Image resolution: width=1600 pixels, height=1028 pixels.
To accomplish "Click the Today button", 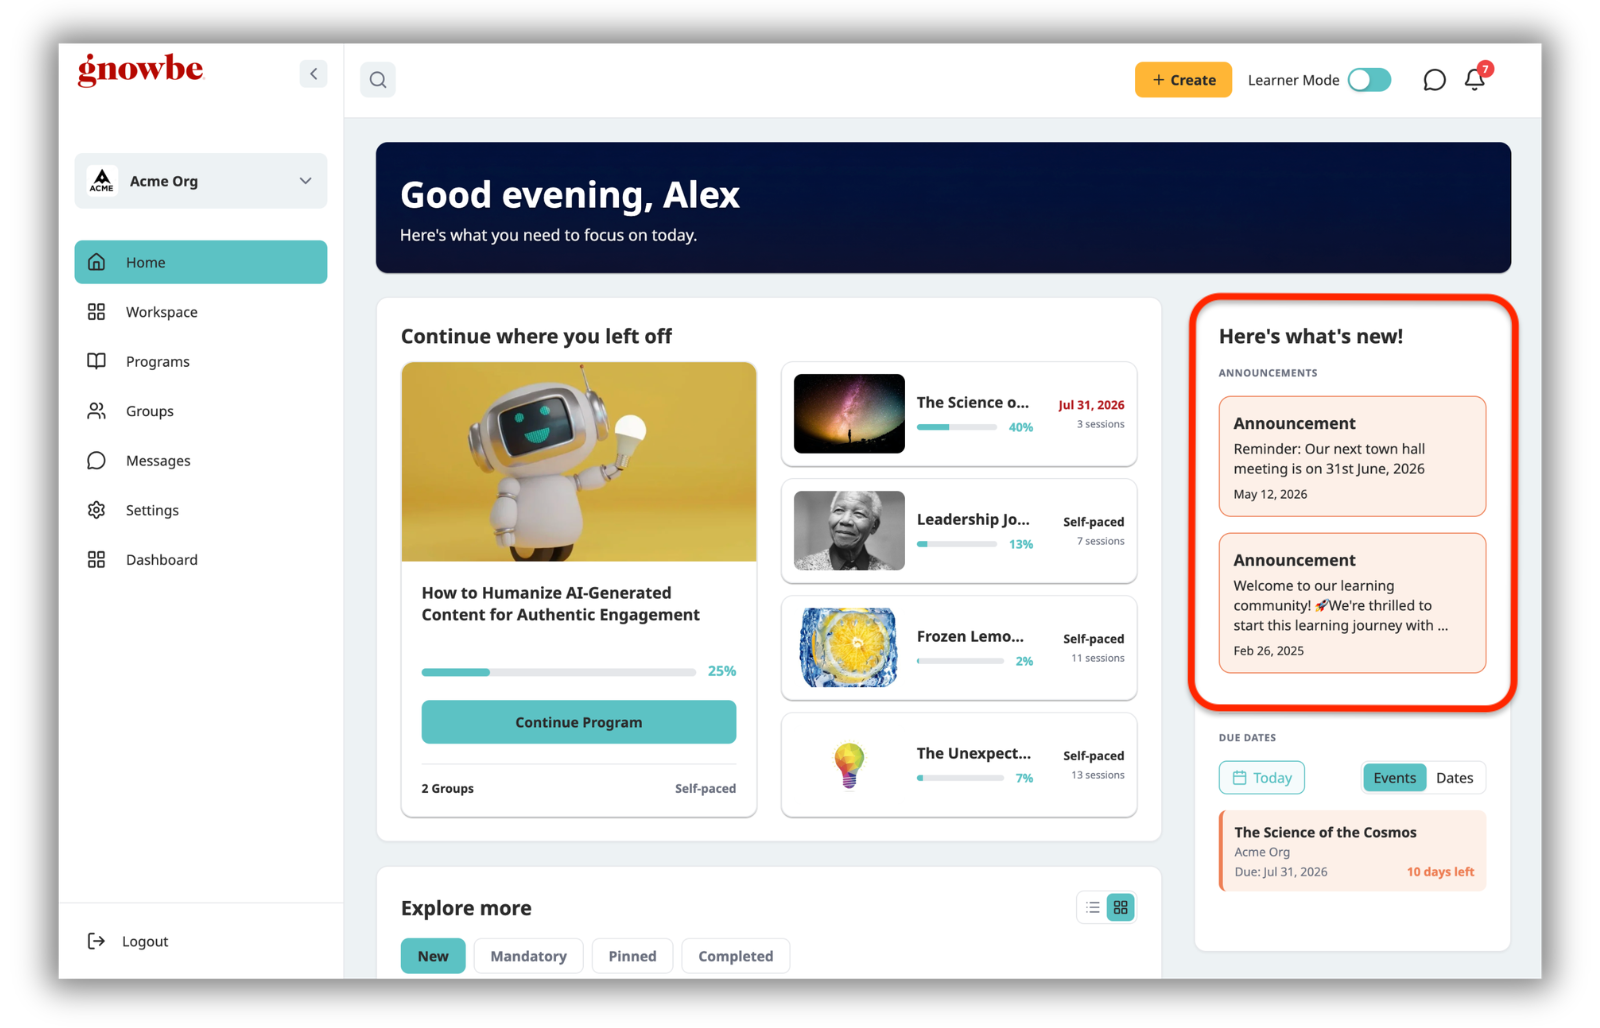I will pos(1261,778).
